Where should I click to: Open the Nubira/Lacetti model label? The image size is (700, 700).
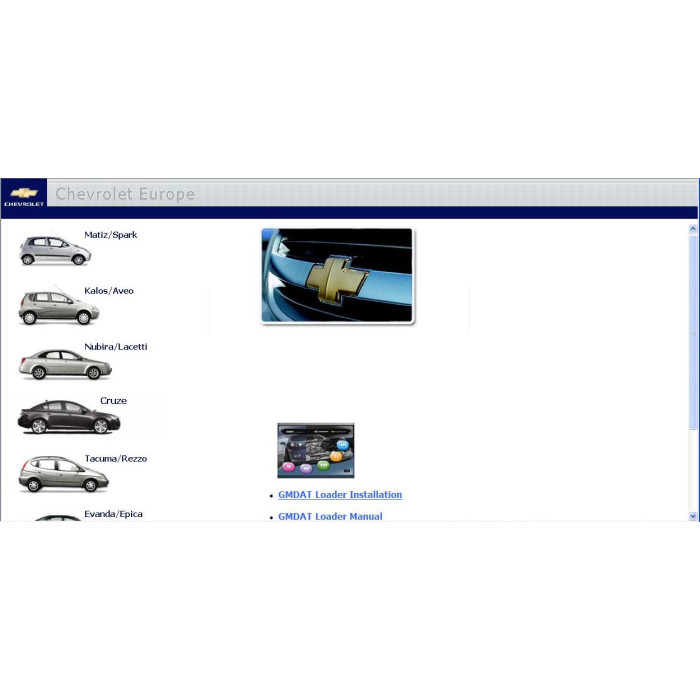tap(116, 346)
